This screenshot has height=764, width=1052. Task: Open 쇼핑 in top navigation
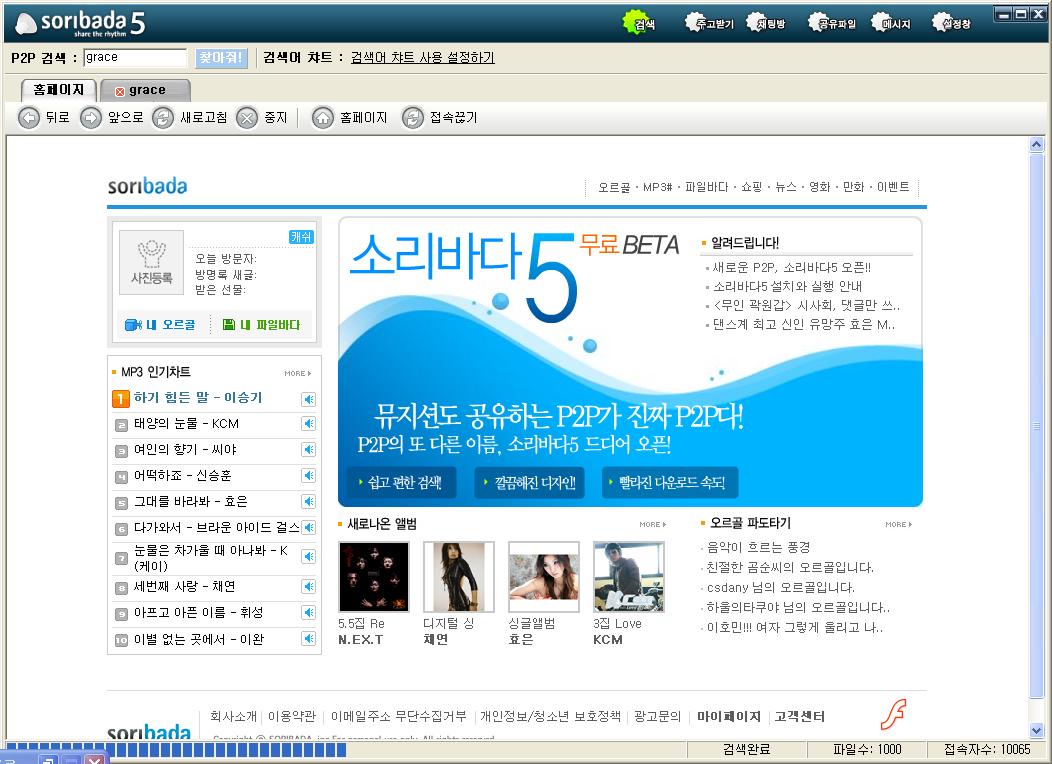coord(751,187)
